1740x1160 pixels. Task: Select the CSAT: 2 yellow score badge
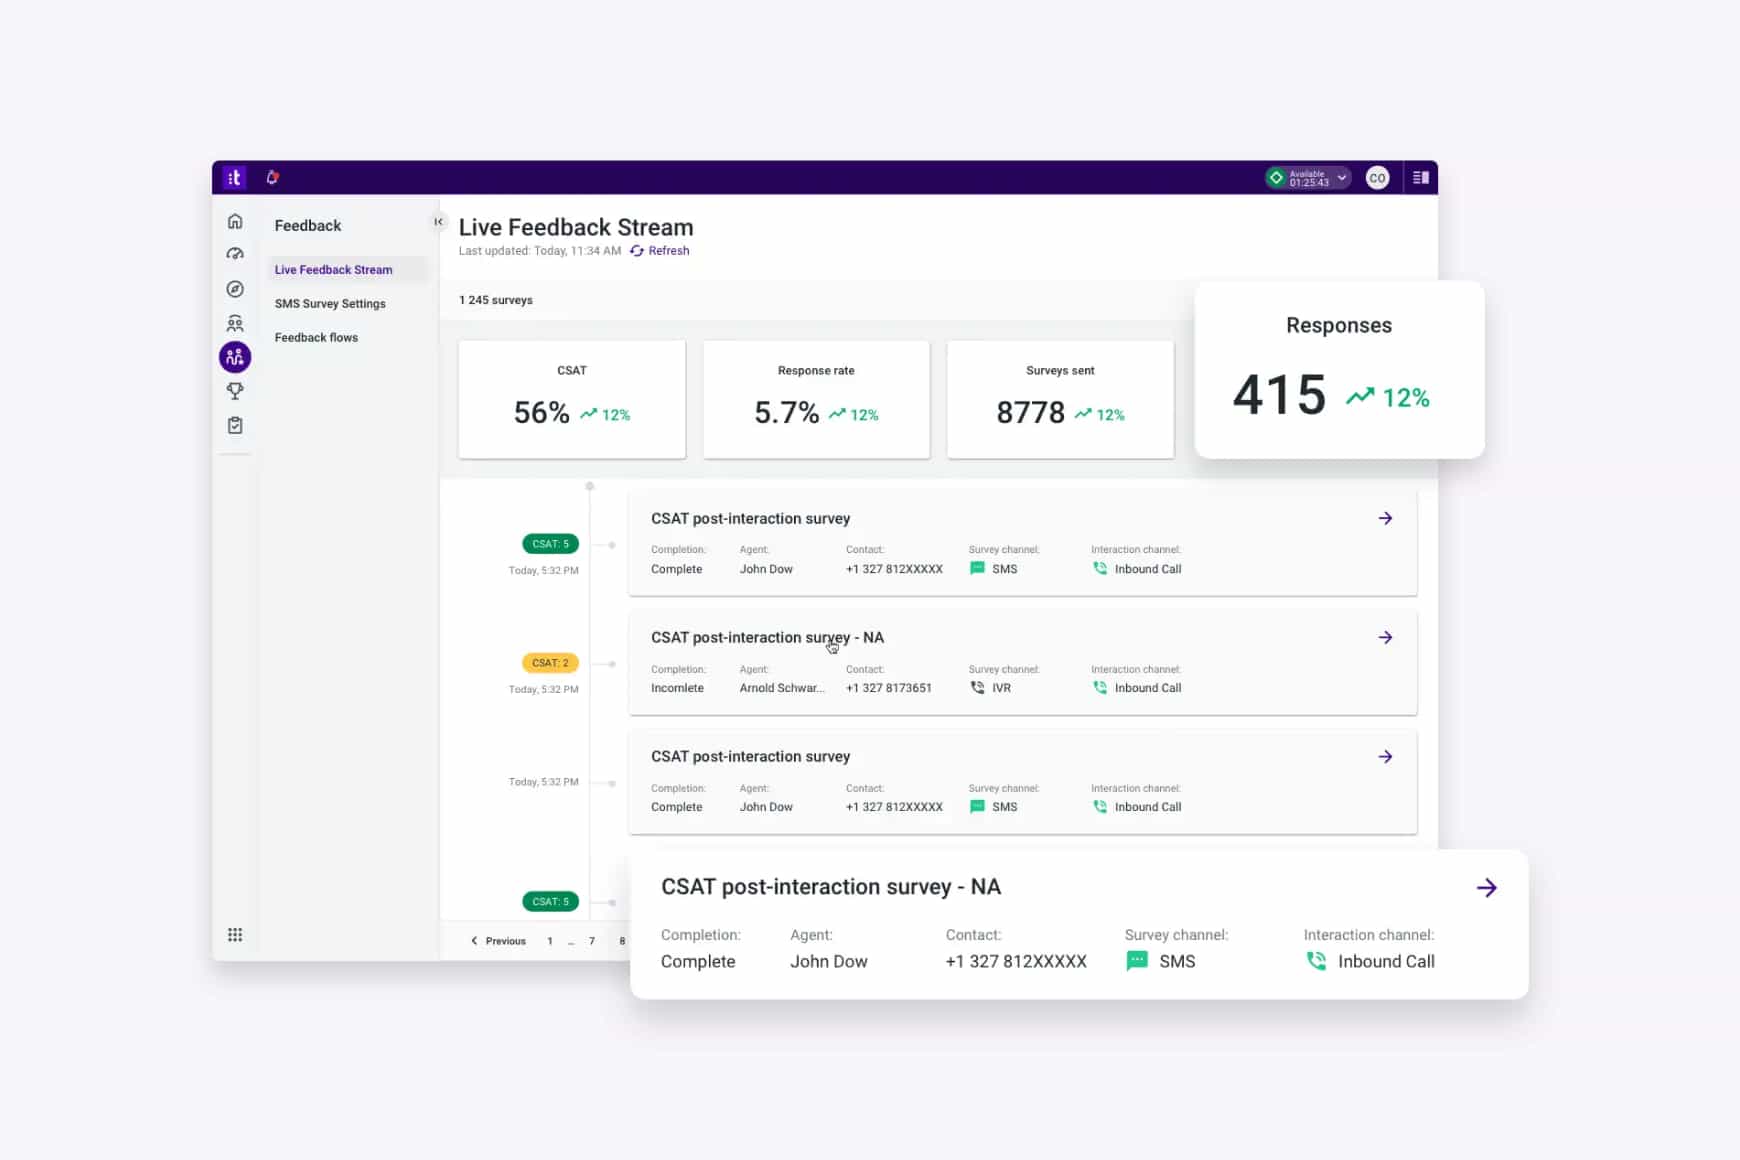550,662
